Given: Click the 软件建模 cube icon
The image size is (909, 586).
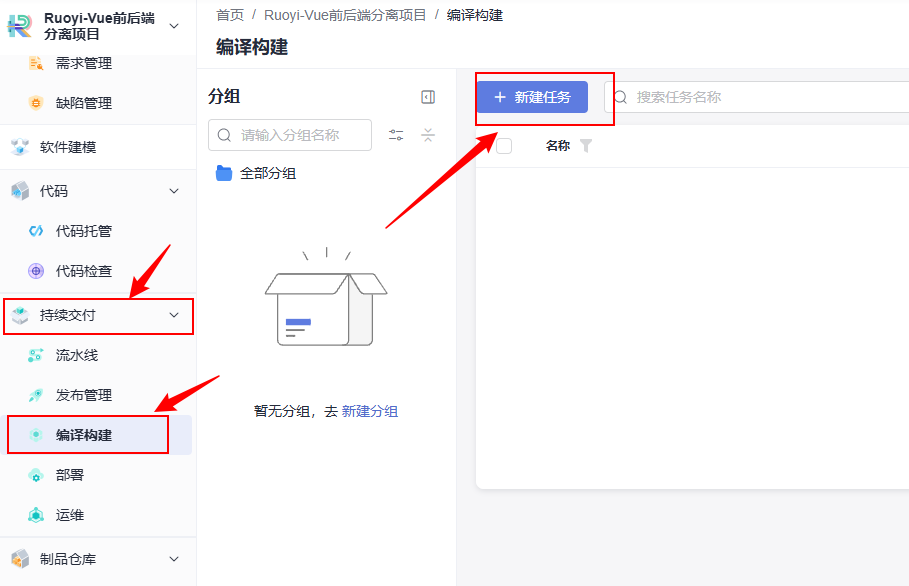Looking at the screenshot, I should [x=20, y=147].
